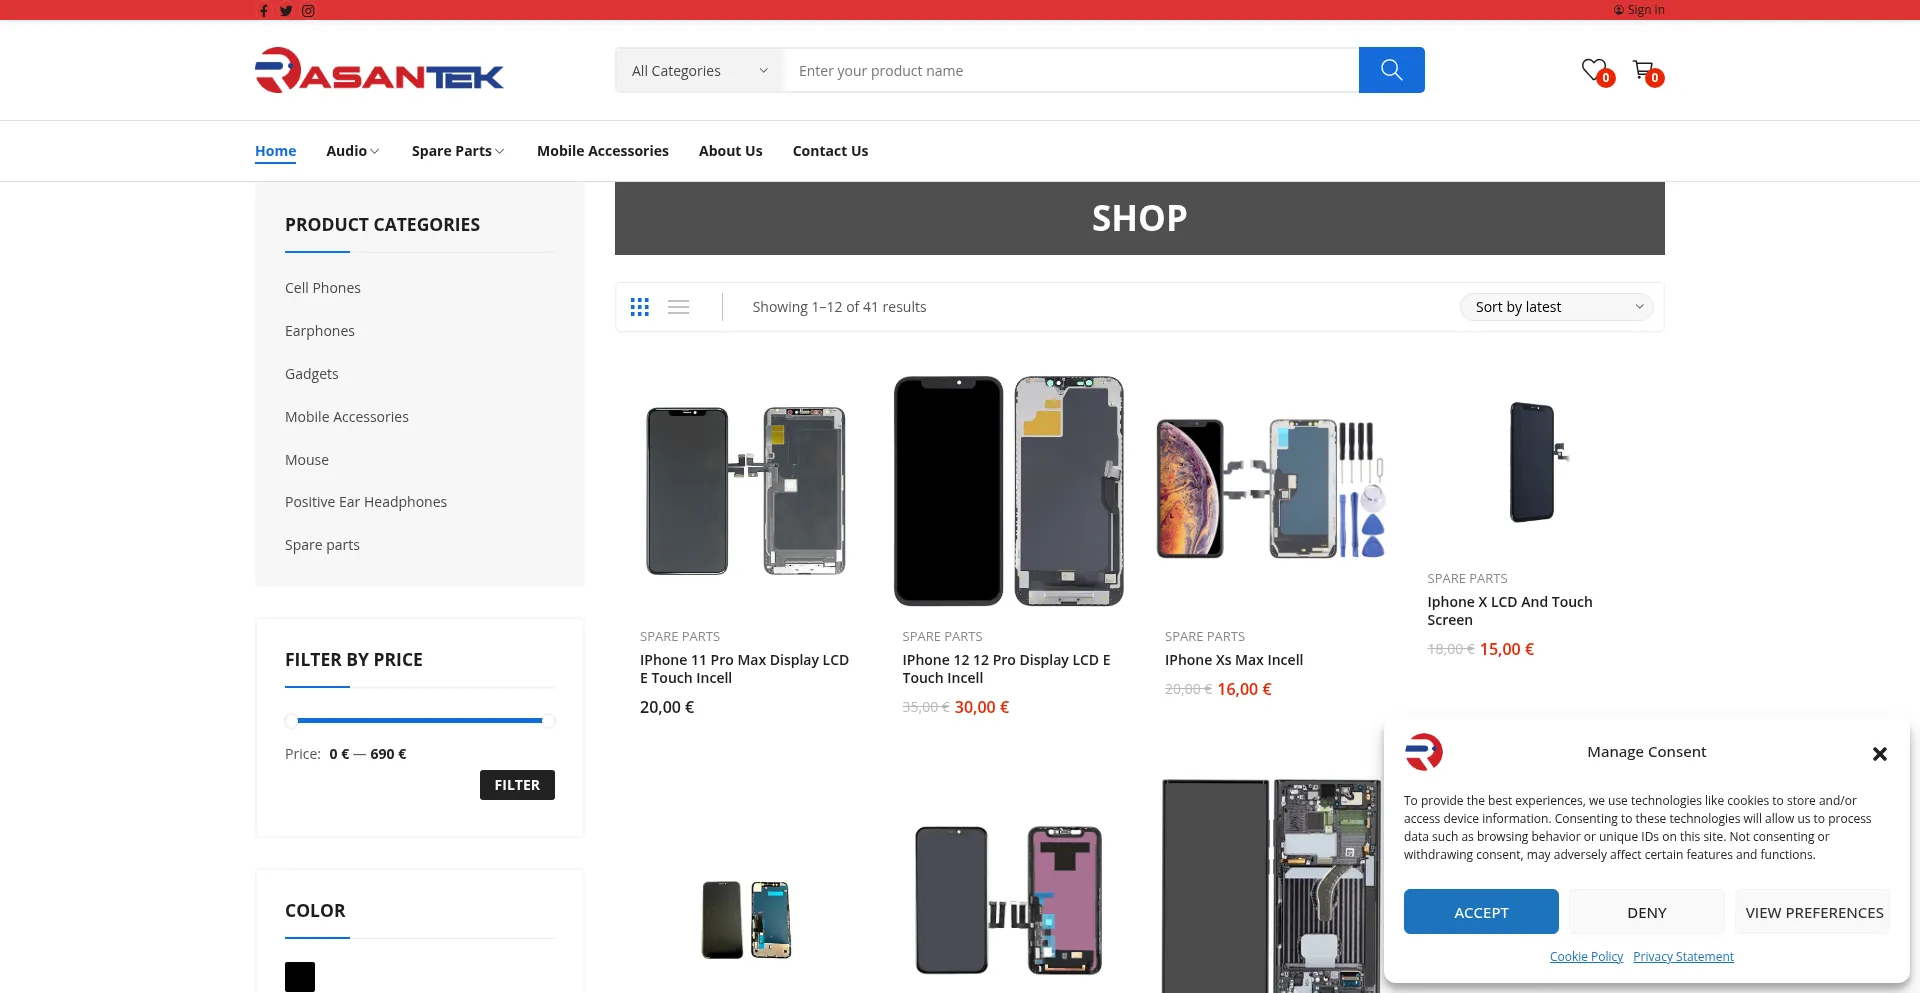Switch to grid view layout

click(640, 307)
